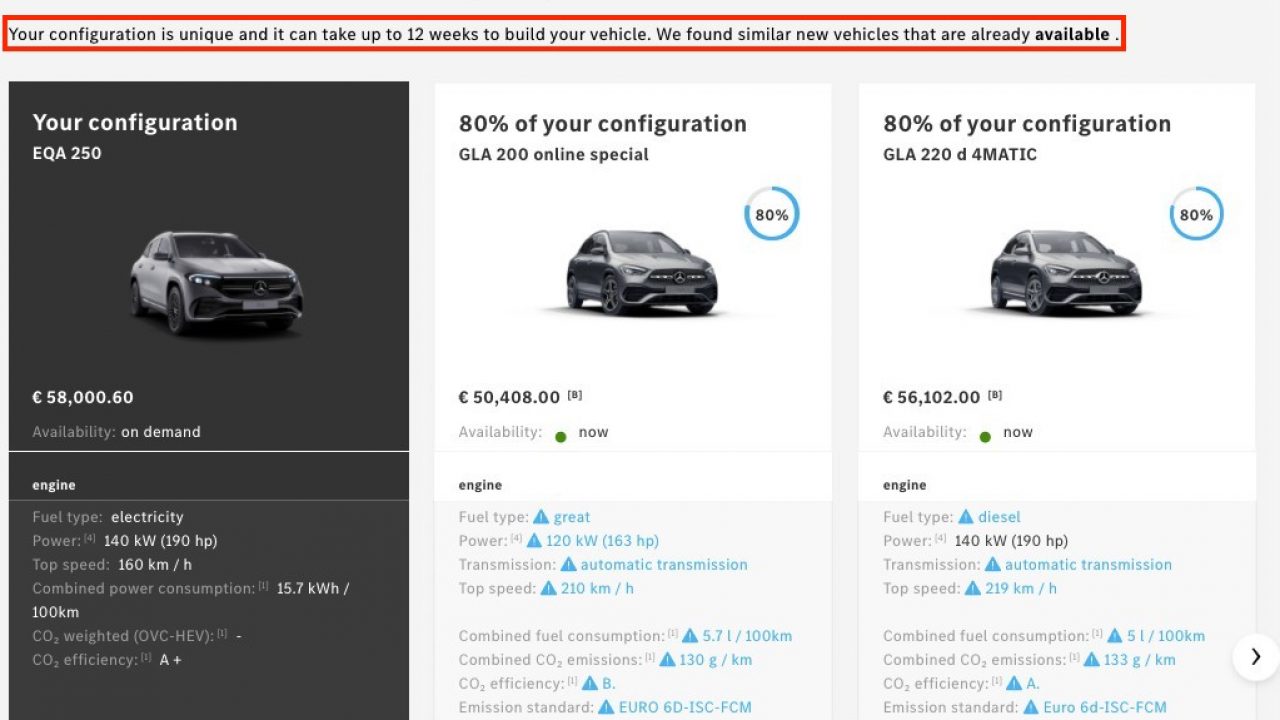Viewport: 1280px width, 720px height.
Task: Click the 80% match ring on GLA 200
Action: tap(772, 214)
